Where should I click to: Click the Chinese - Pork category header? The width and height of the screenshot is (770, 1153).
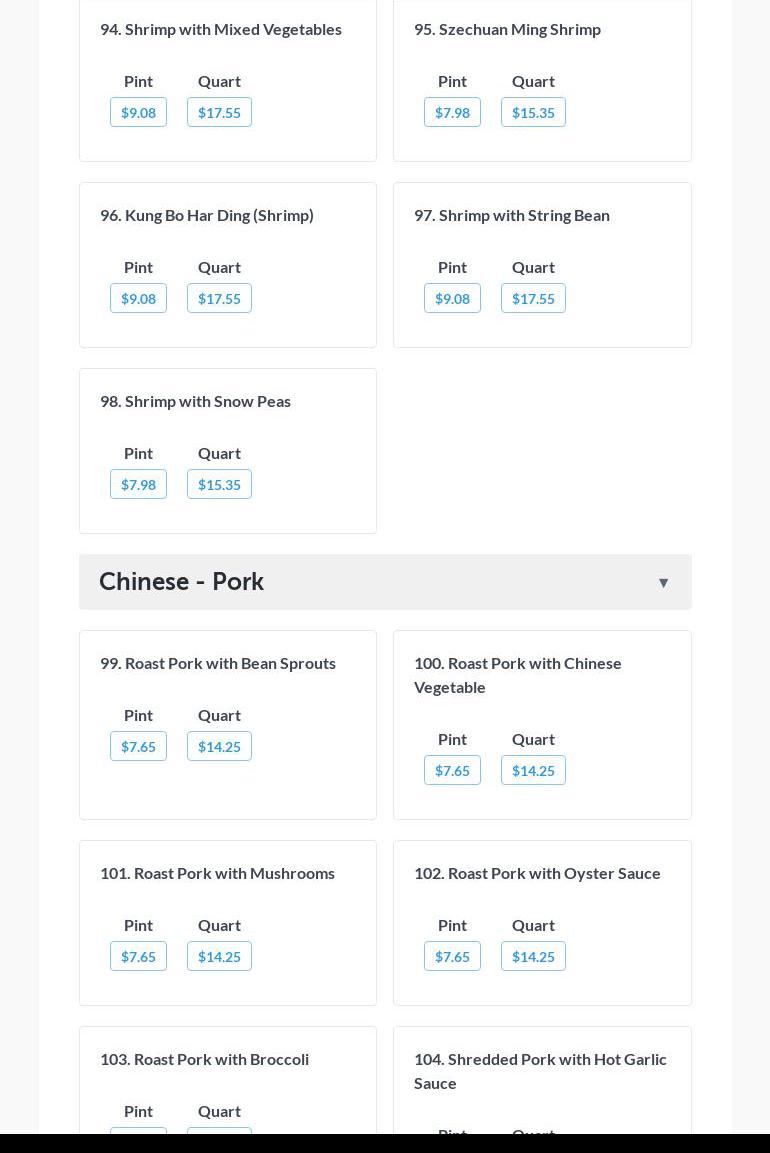pyautogui.click(x=182, y=581)
